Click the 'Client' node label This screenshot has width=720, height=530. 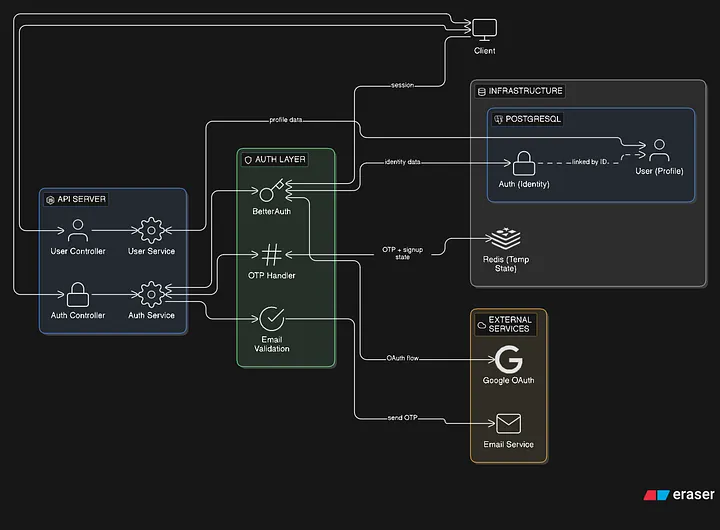(484, 51)
